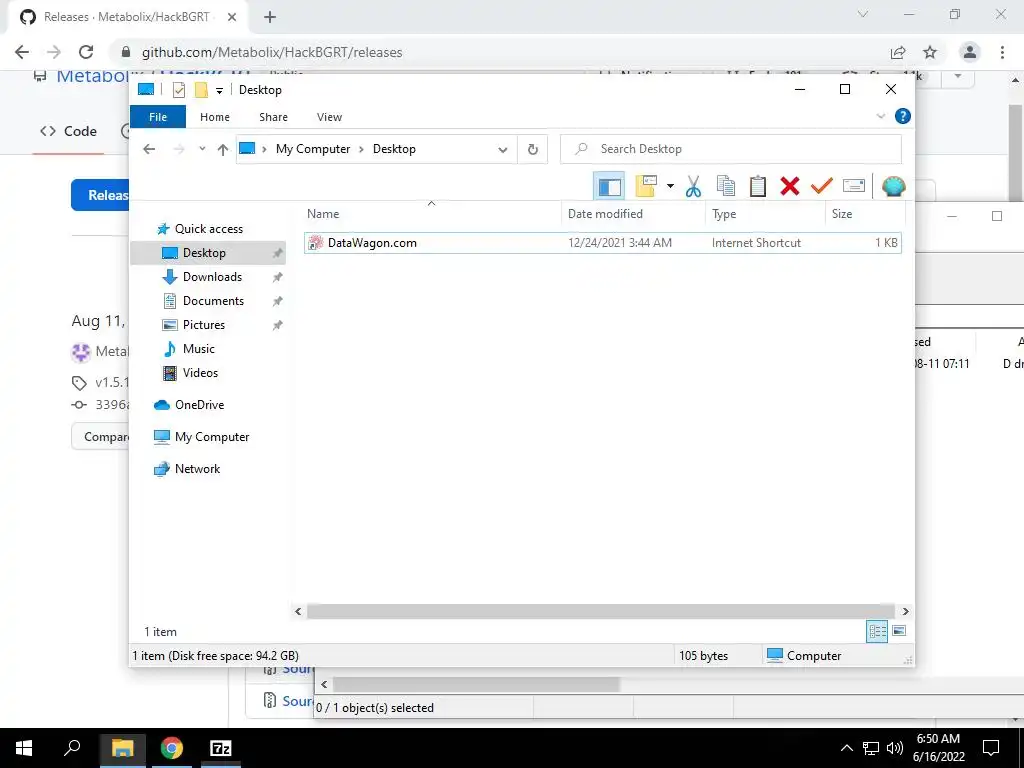Bookmark the page with the star icon
This screenshot has width=1024, height=768.
point(930,52)
